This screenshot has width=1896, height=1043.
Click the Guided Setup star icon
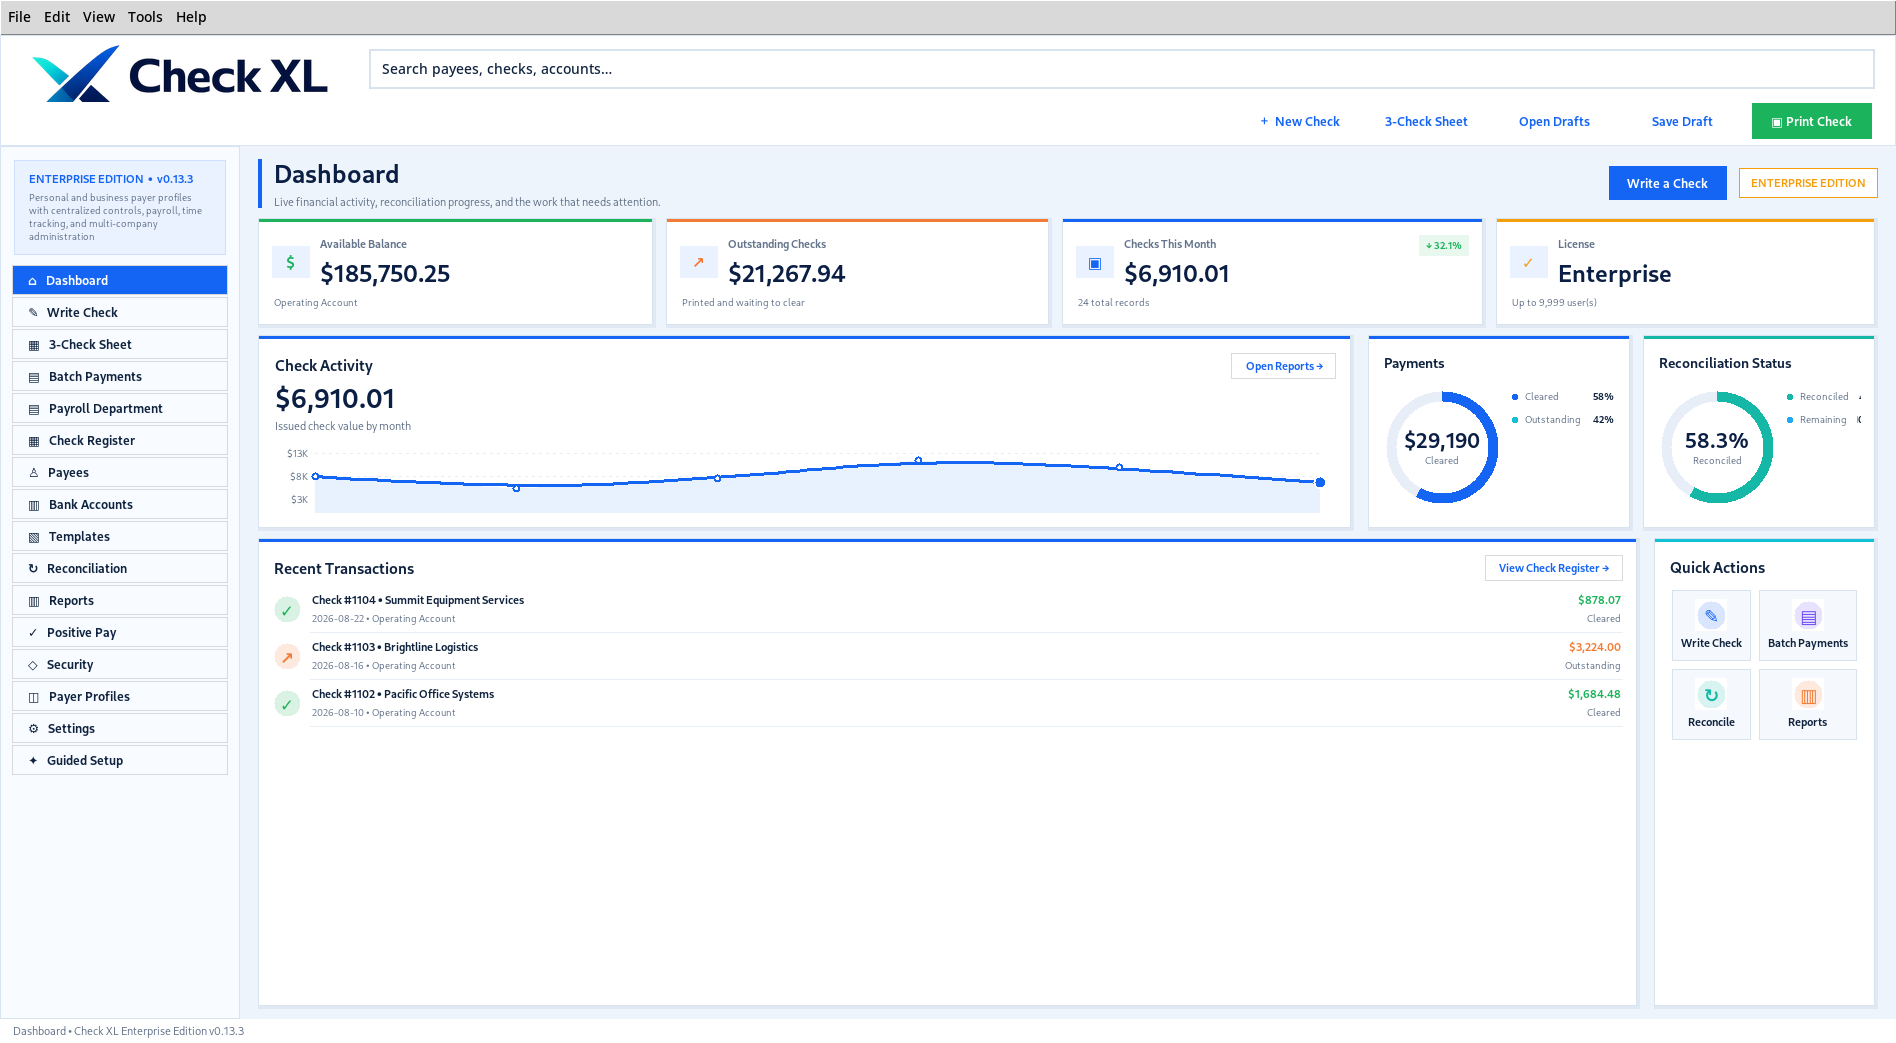click(33, 761)
